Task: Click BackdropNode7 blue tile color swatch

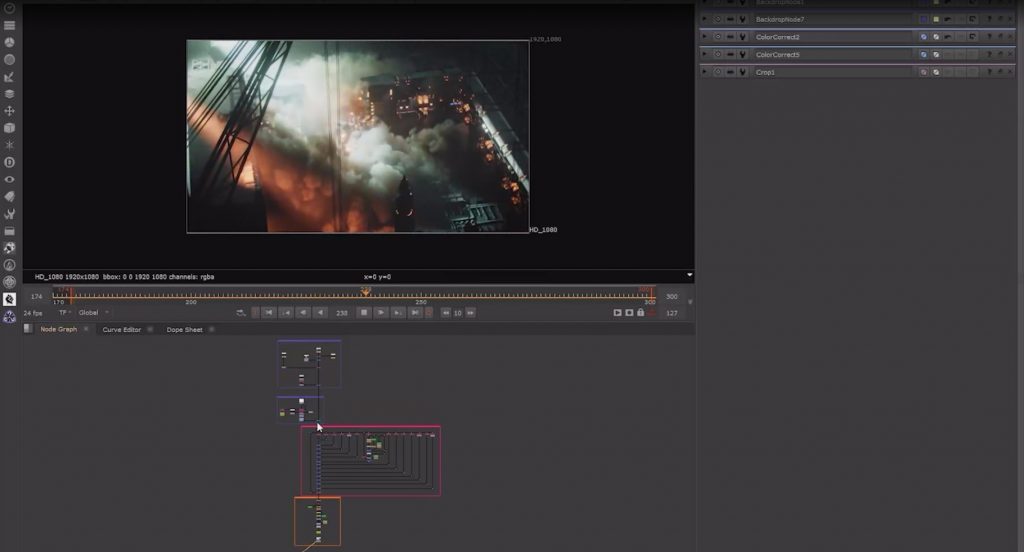Action: [x=923, y=19]
